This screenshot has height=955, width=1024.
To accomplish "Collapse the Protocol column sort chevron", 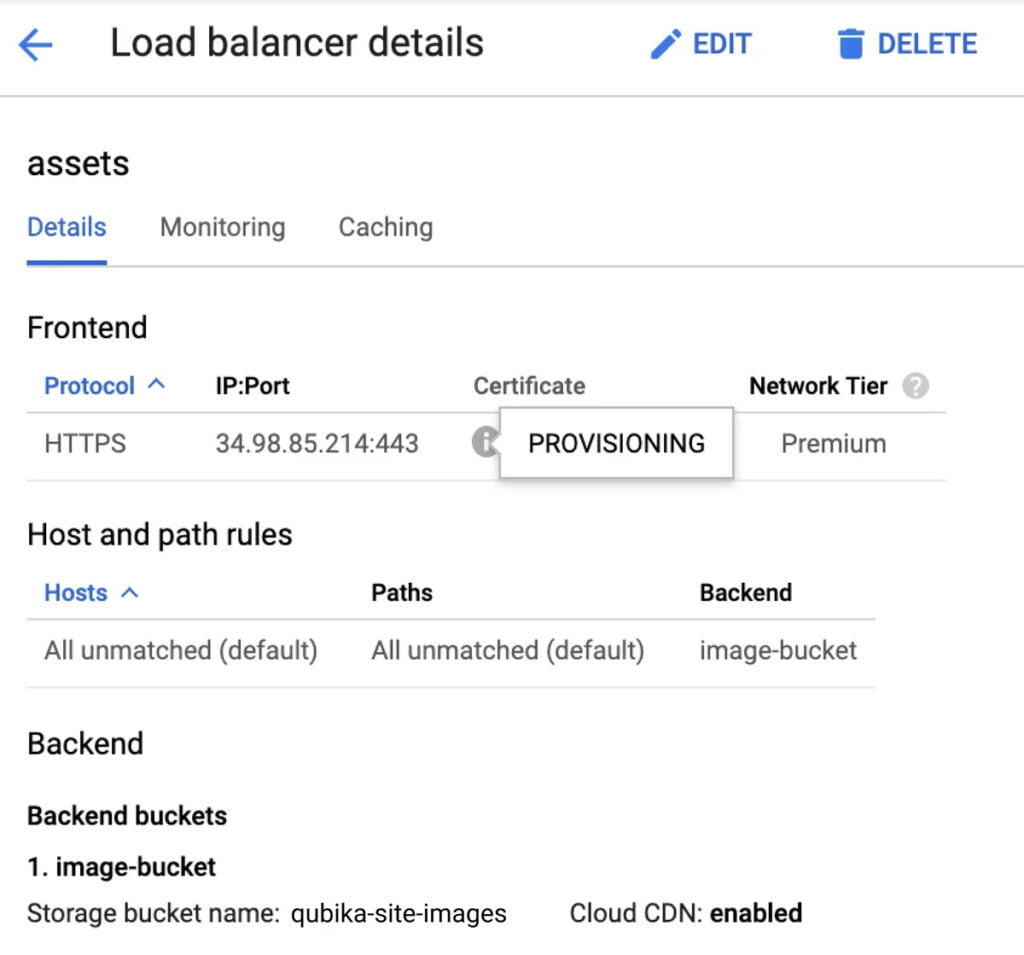I will pyautogui.click(x=155, y=384).
